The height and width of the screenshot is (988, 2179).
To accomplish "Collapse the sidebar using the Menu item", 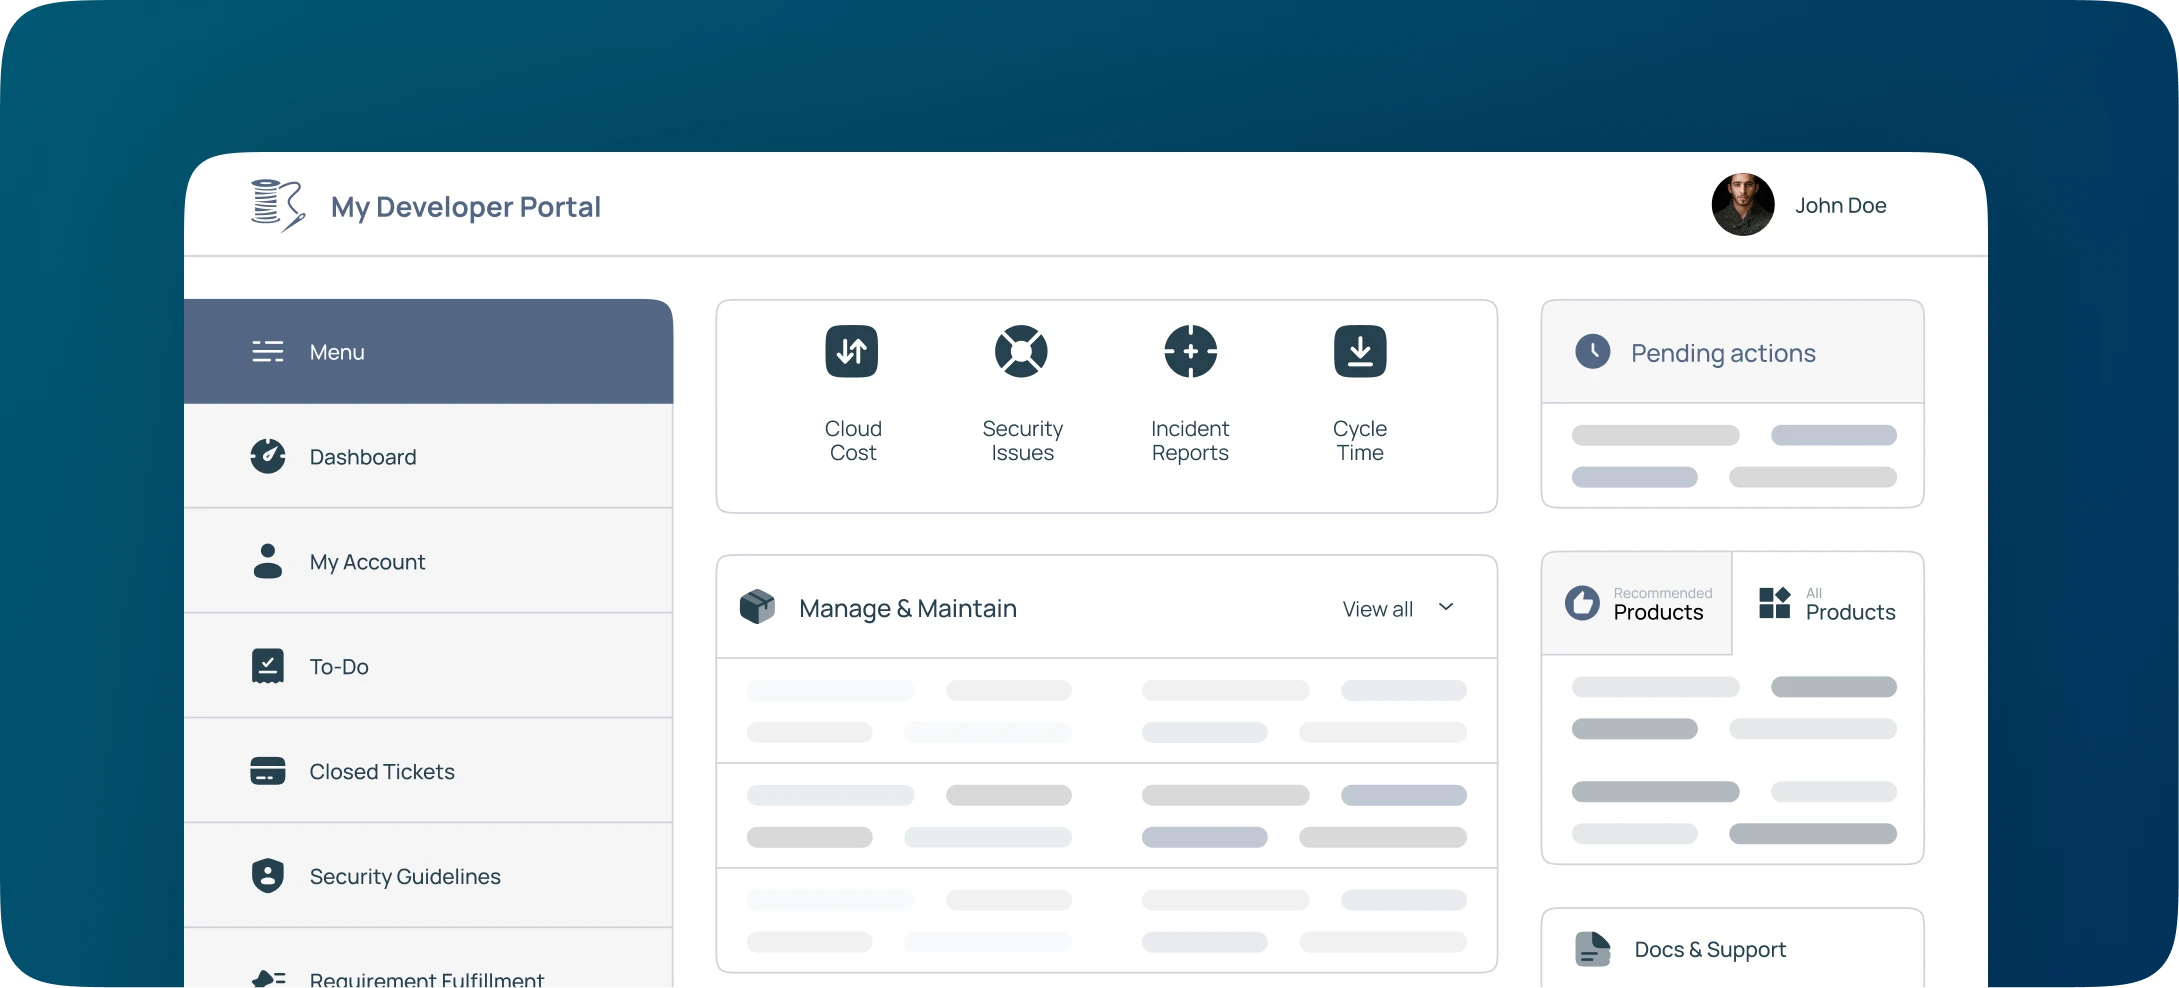I will point(335,351).
